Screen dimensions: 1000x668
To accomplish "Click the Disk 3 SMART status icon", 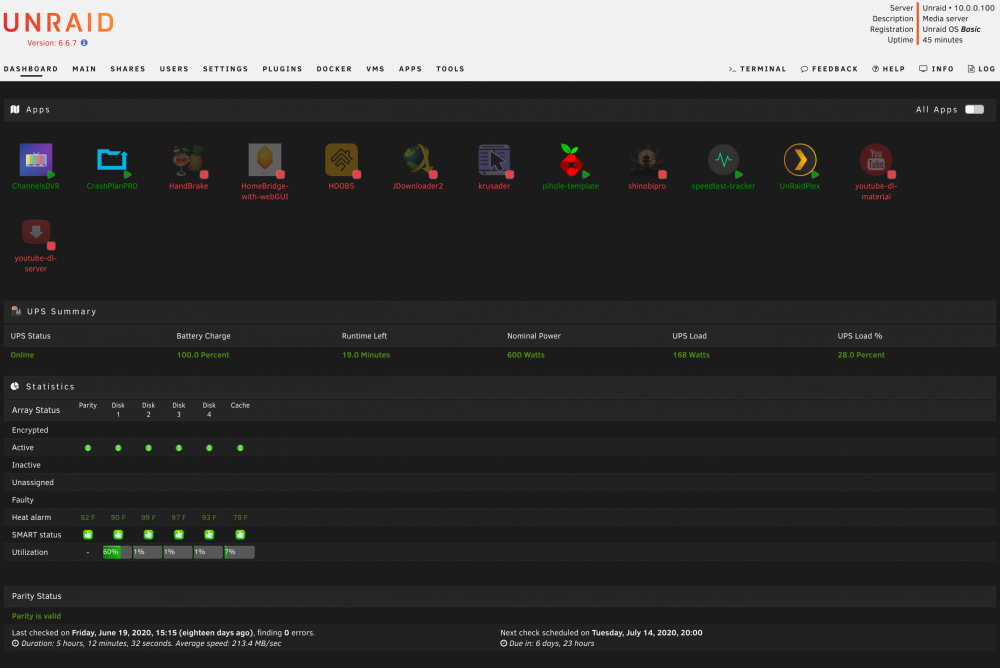I will (179, 535).
